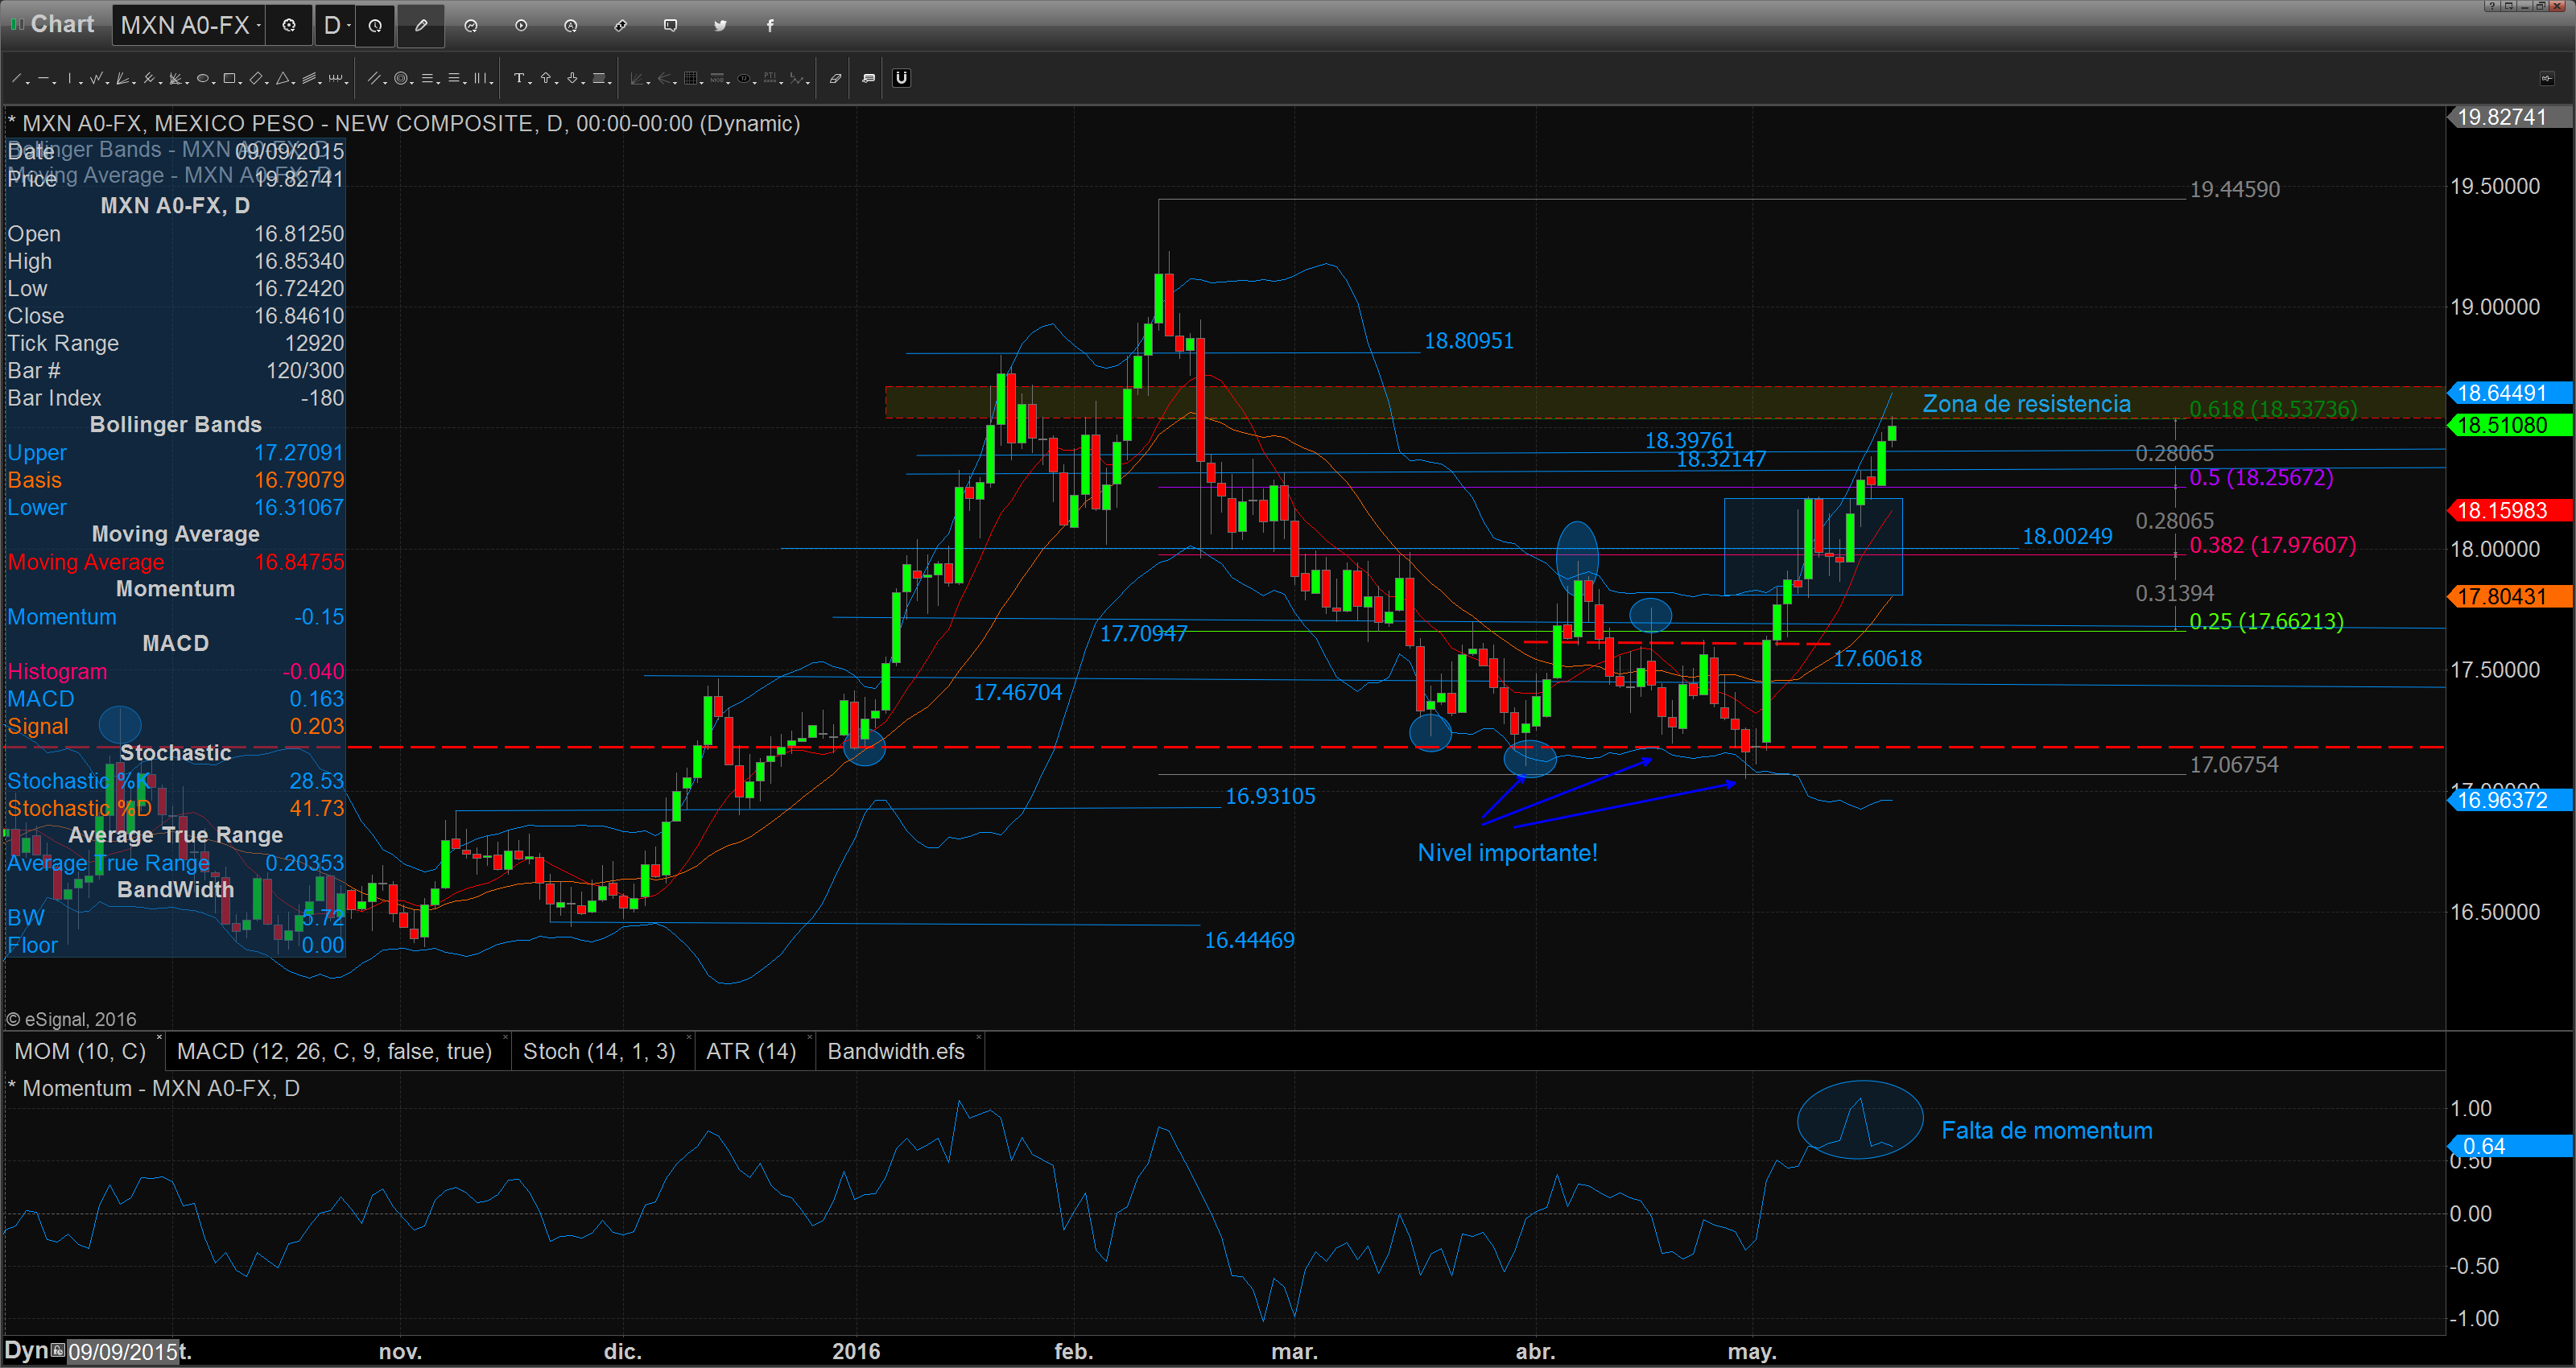This screenshot has width=2576, height=1368.
Task: Select the down arrow marker tool
Action: click(x=572, y=78)
